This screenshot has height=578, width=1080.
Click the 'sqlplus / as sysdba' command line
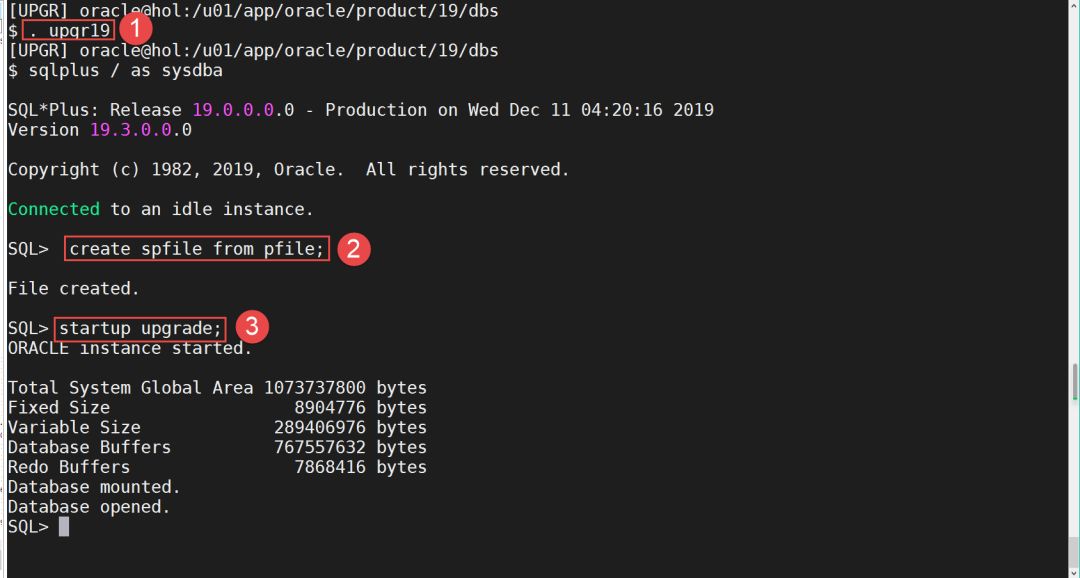115,71
